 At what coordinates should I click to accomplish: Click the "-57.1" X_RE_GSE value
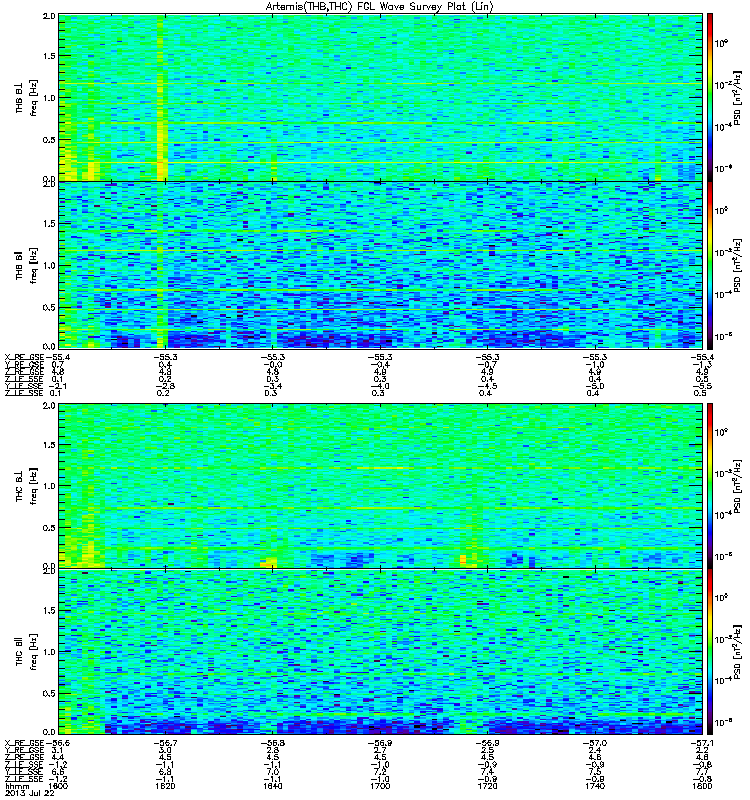coord(702,743)
